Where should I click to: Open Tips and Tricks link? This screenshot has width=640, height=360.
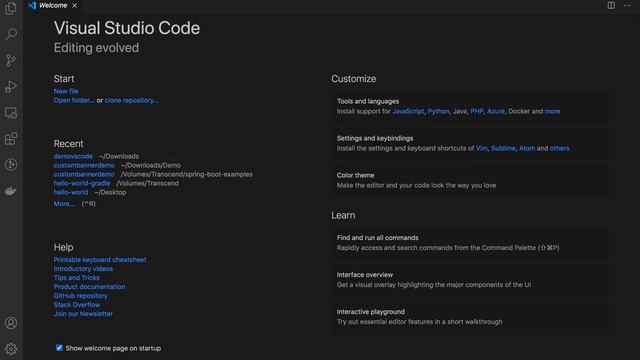tap(76, 278)
